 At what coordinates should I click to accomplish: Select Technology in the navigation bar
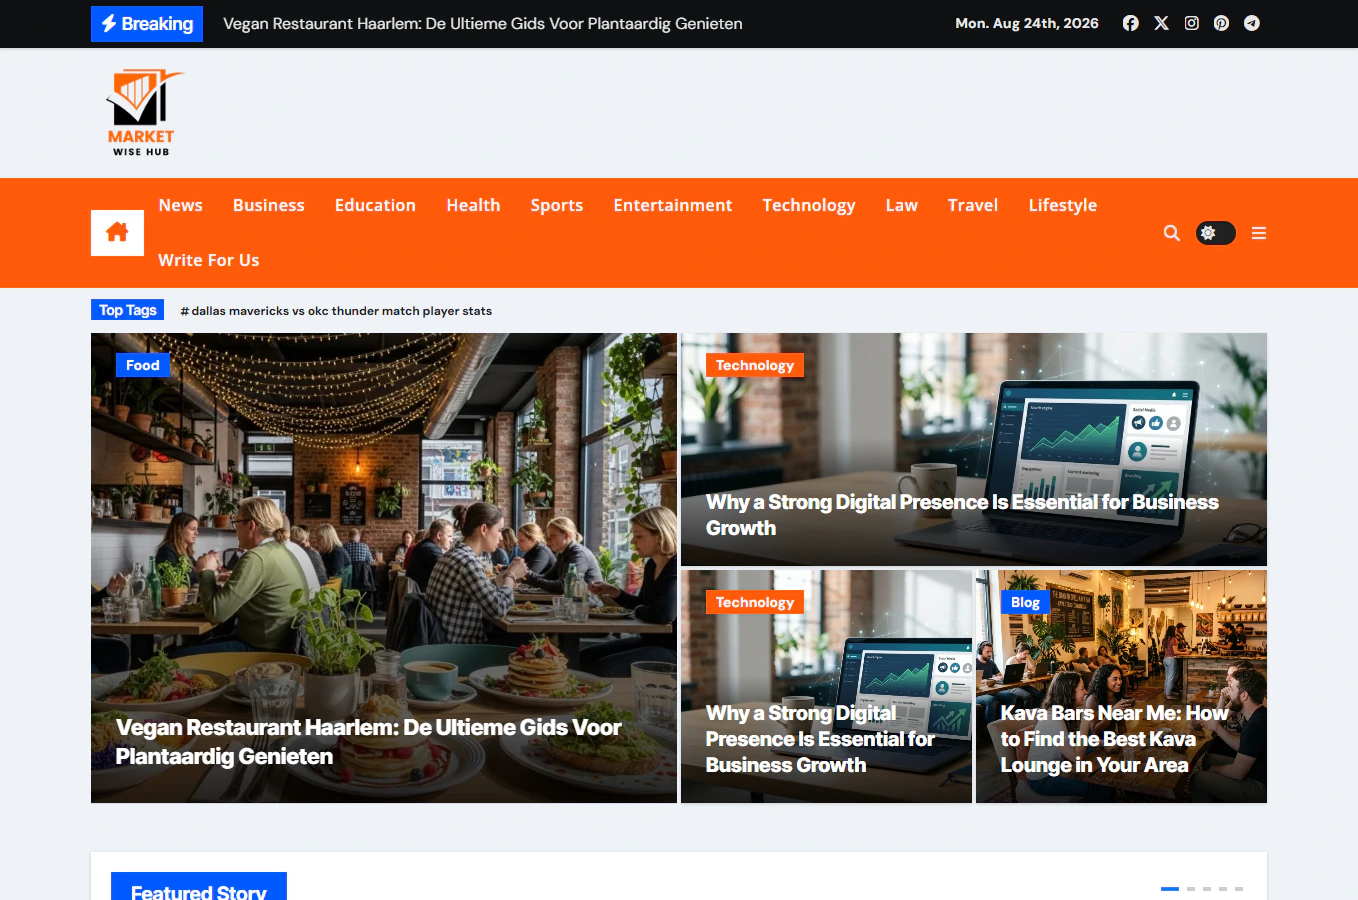tap(809, 205)
